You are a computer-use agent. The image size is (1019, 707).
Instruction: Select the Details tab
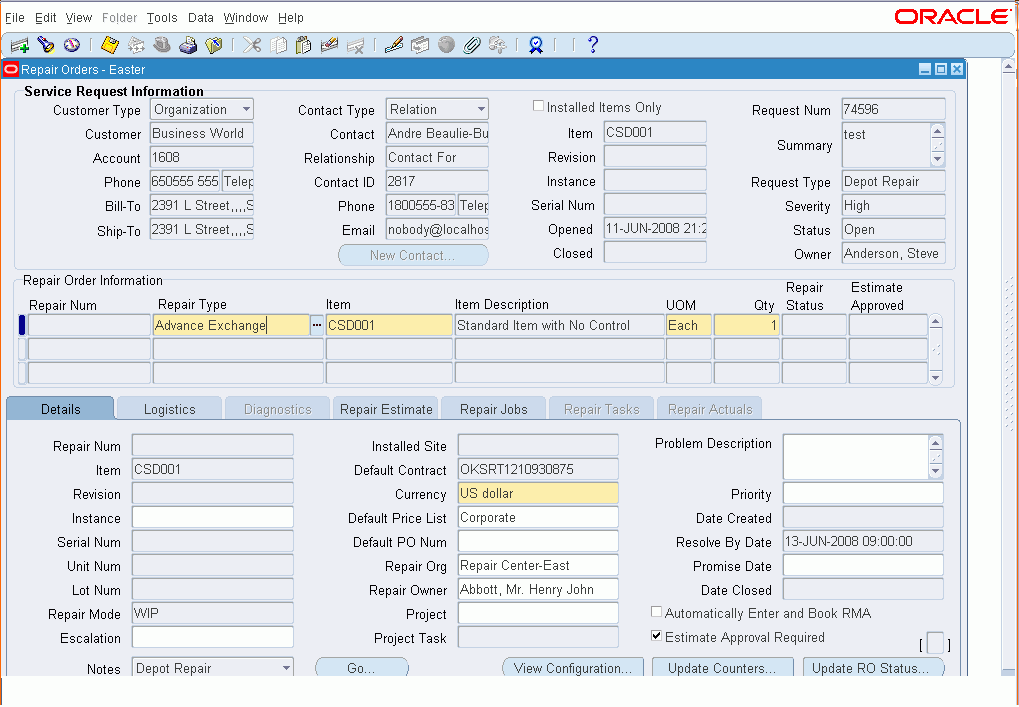pyautogui.click(x=60, y=409)
